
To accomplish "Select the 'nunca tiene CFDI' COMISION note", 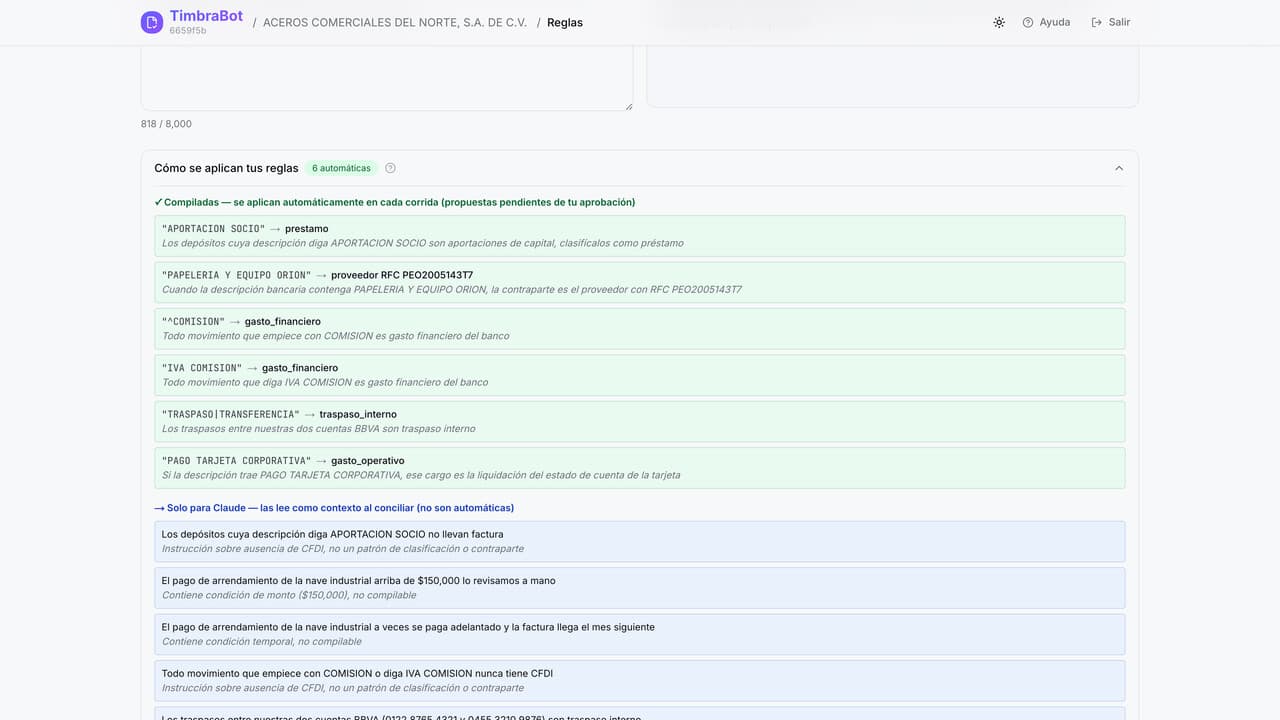I will coord(639,680).
